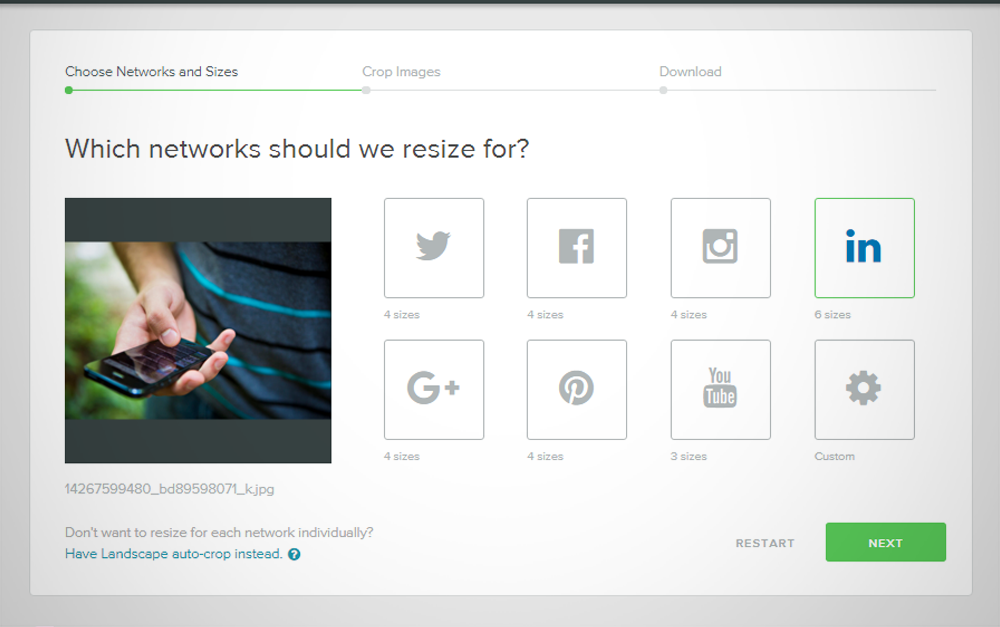Screen dimensions: 1000x627
Task: Switch to the Crop Images step
Action: point(401,72)
